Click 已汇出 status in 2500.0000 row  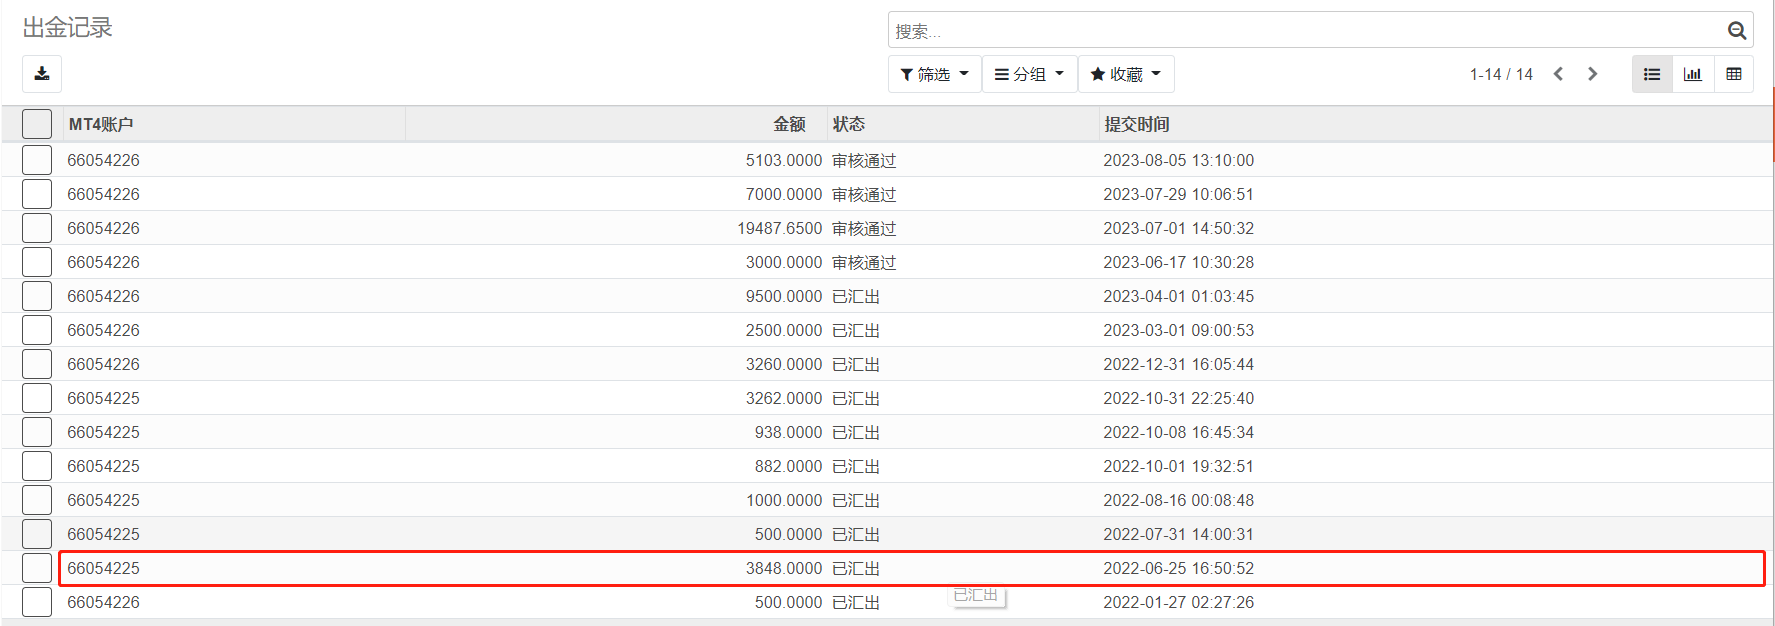coord(856,330)
